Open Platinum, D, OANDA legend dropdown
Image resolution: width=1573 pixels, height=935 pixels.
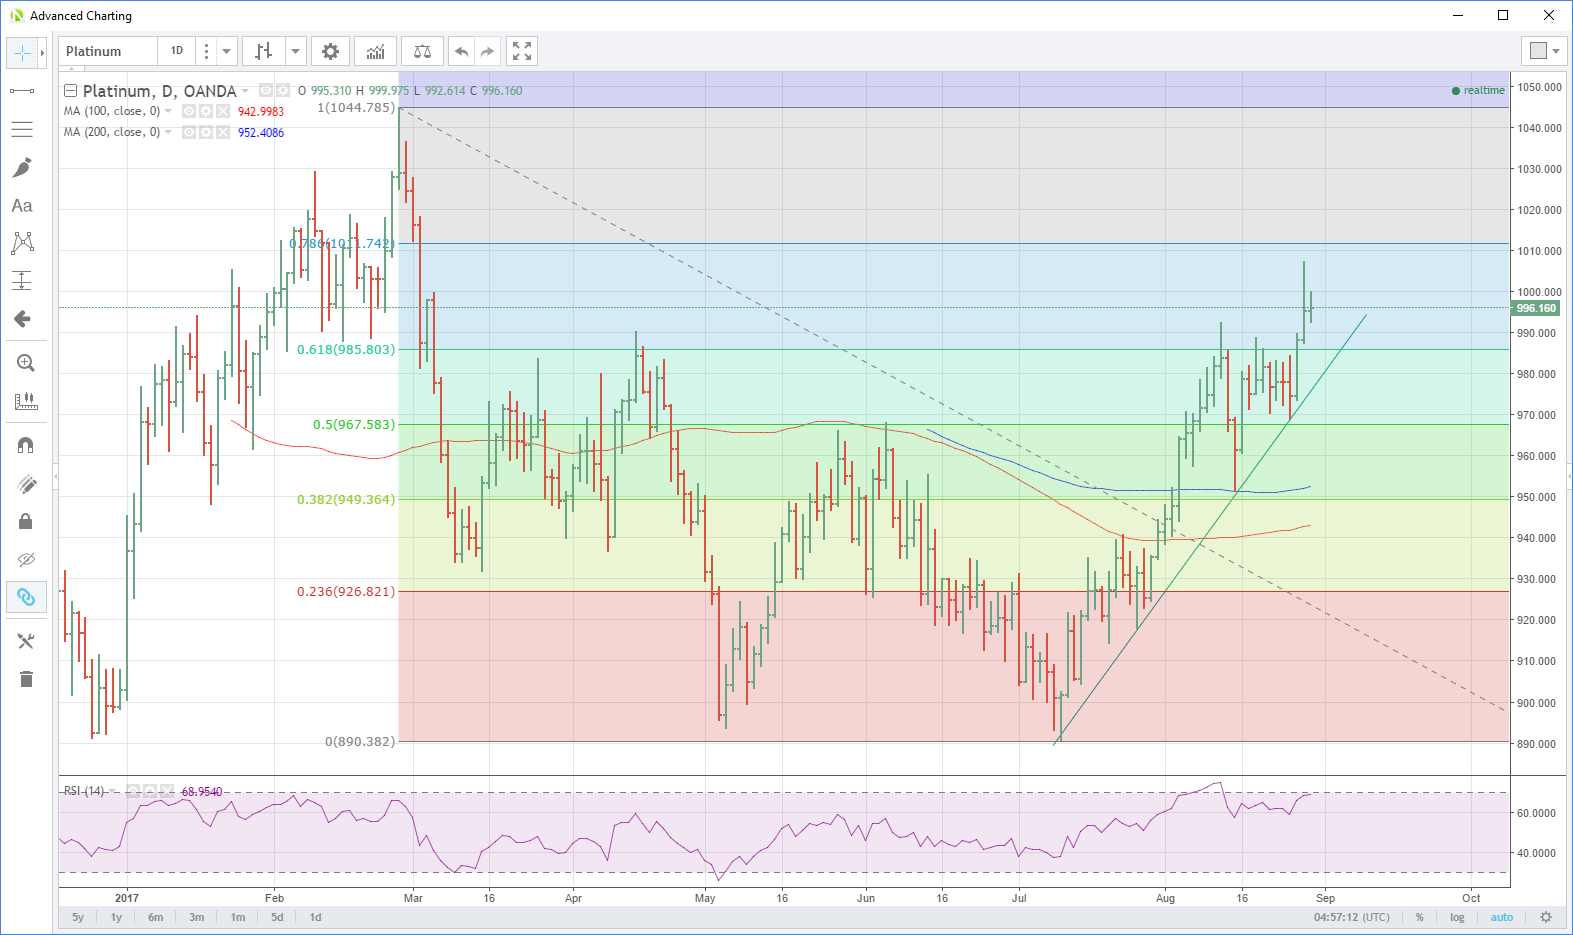click(246, 91)
